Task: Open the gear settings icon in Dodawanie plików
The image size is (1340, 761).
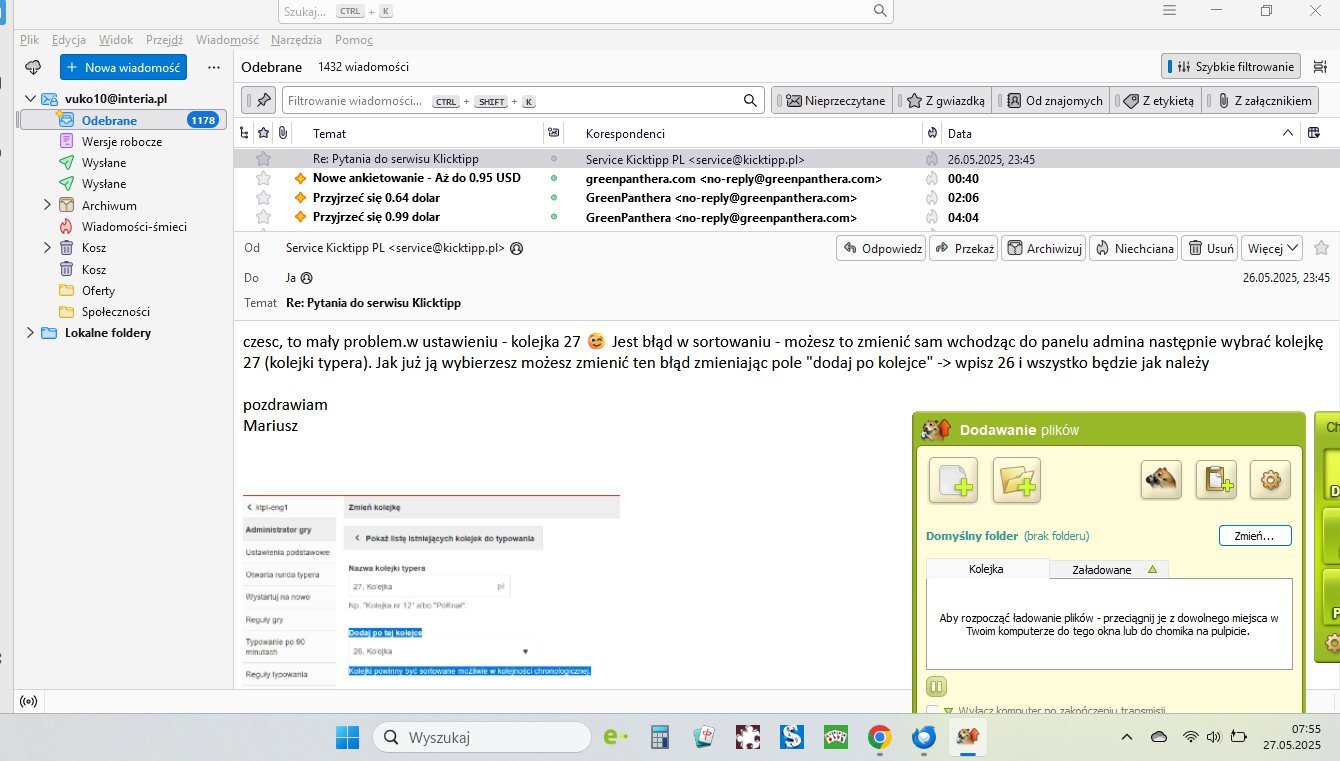Action: pos(1270,480)
